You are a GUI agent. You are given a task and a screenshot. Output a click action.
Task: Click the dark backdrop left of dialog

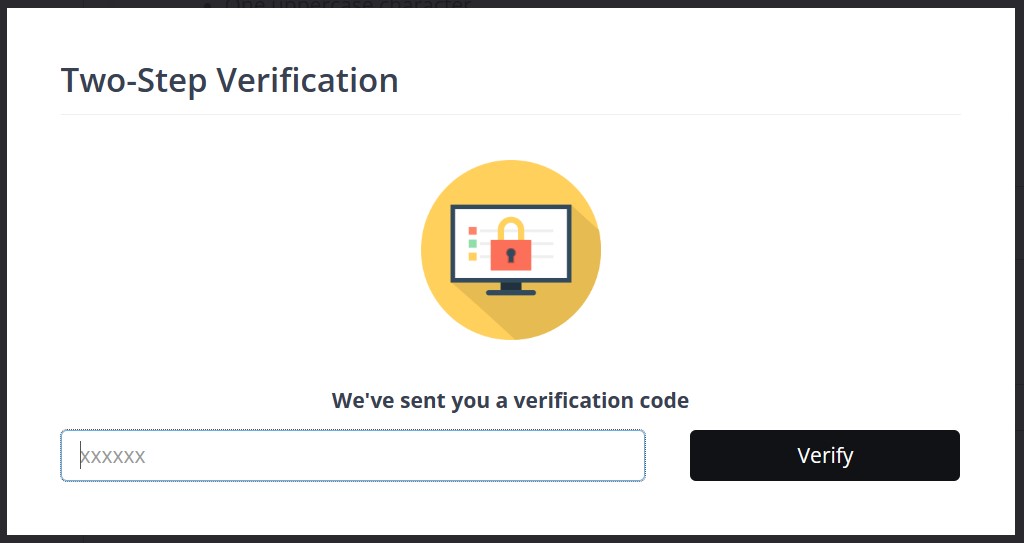3,271
